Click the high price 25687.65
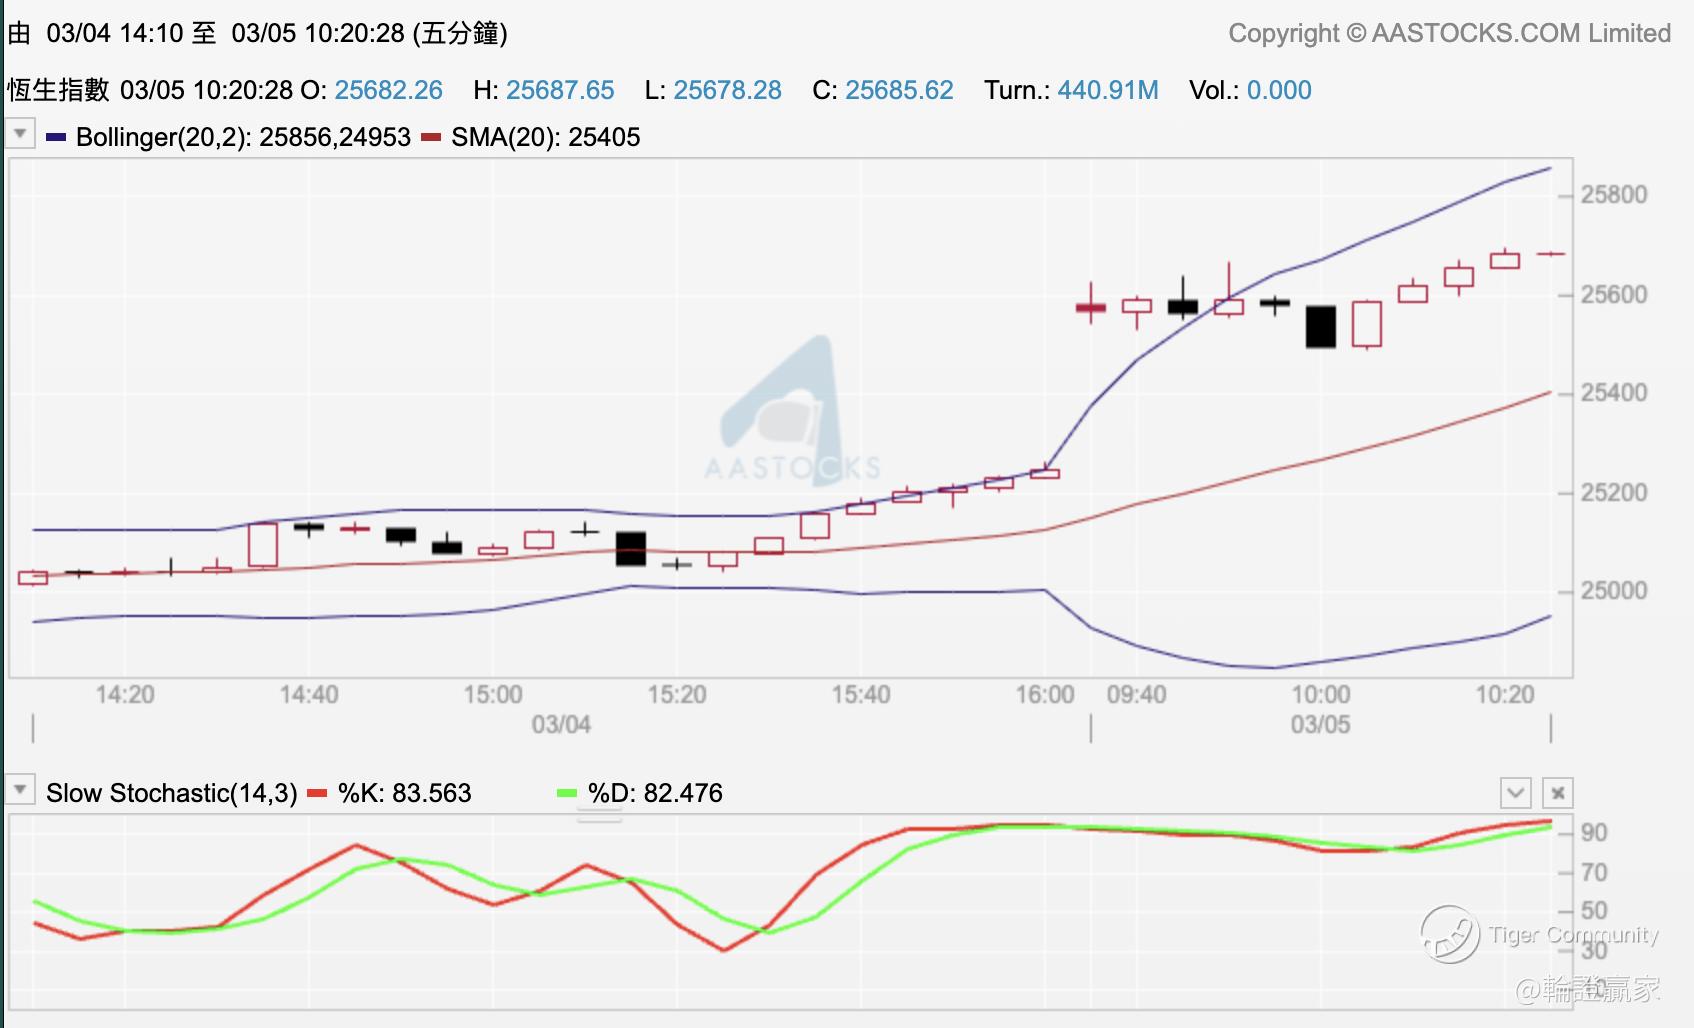This screenshot has height=1028, width=1694. [560, 90]
